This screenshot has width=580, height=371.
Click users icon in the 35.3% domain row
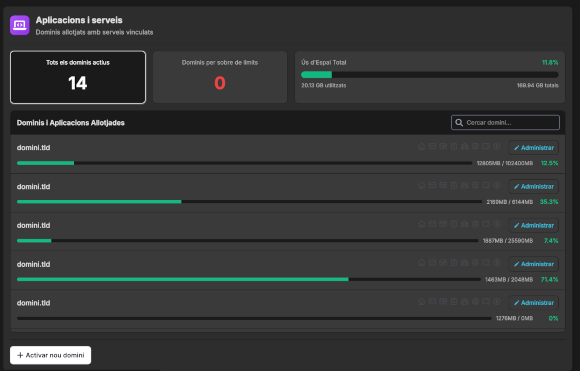tap(465, 185)
